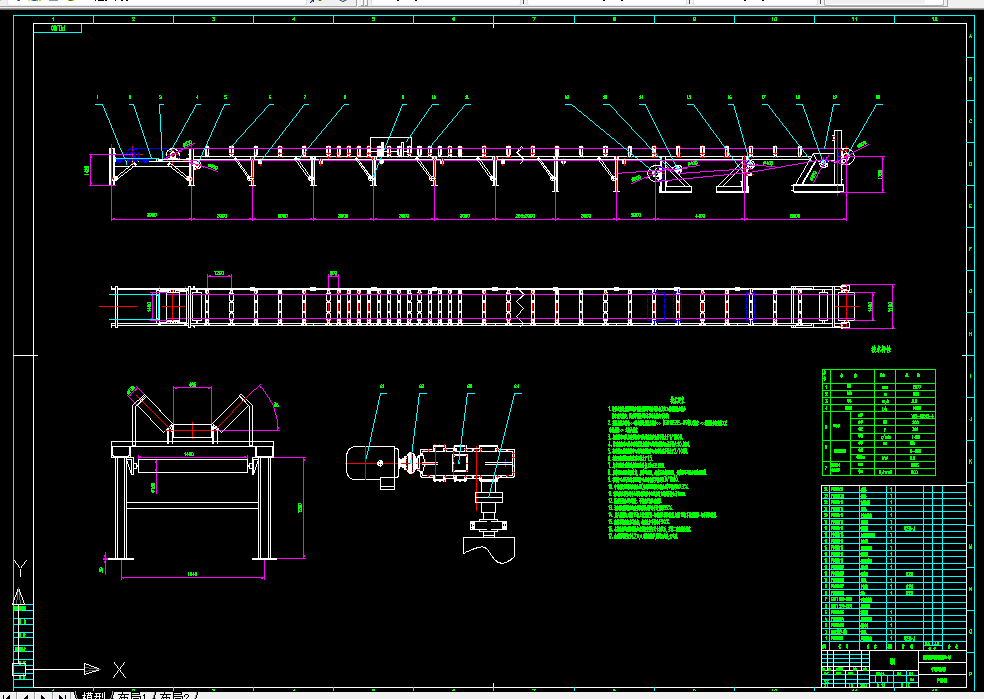
Task: Select the title block at bottom right
Action: point(894,668)
